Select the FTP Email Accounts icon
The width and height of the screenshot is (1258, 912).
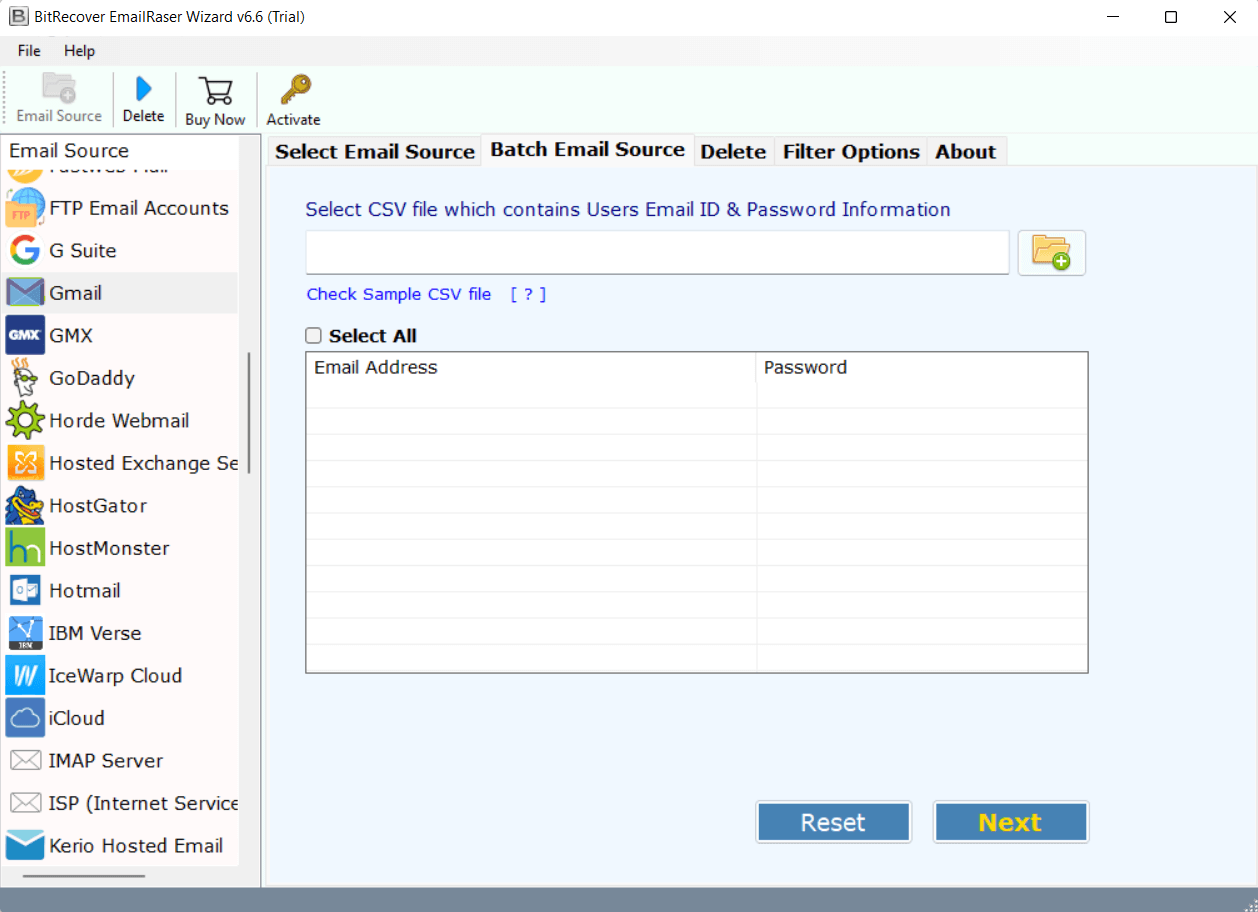pyautogui.click(x=25, y=208)
